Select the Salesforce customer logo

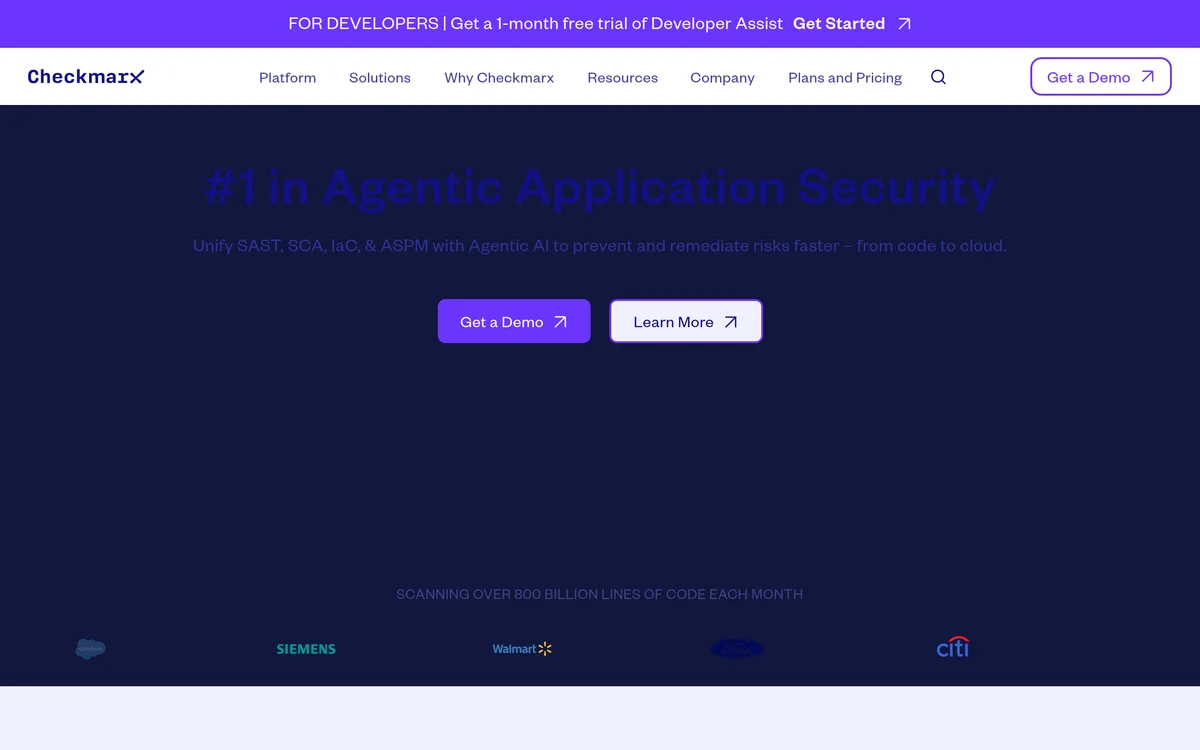click(x=90, y=649)
